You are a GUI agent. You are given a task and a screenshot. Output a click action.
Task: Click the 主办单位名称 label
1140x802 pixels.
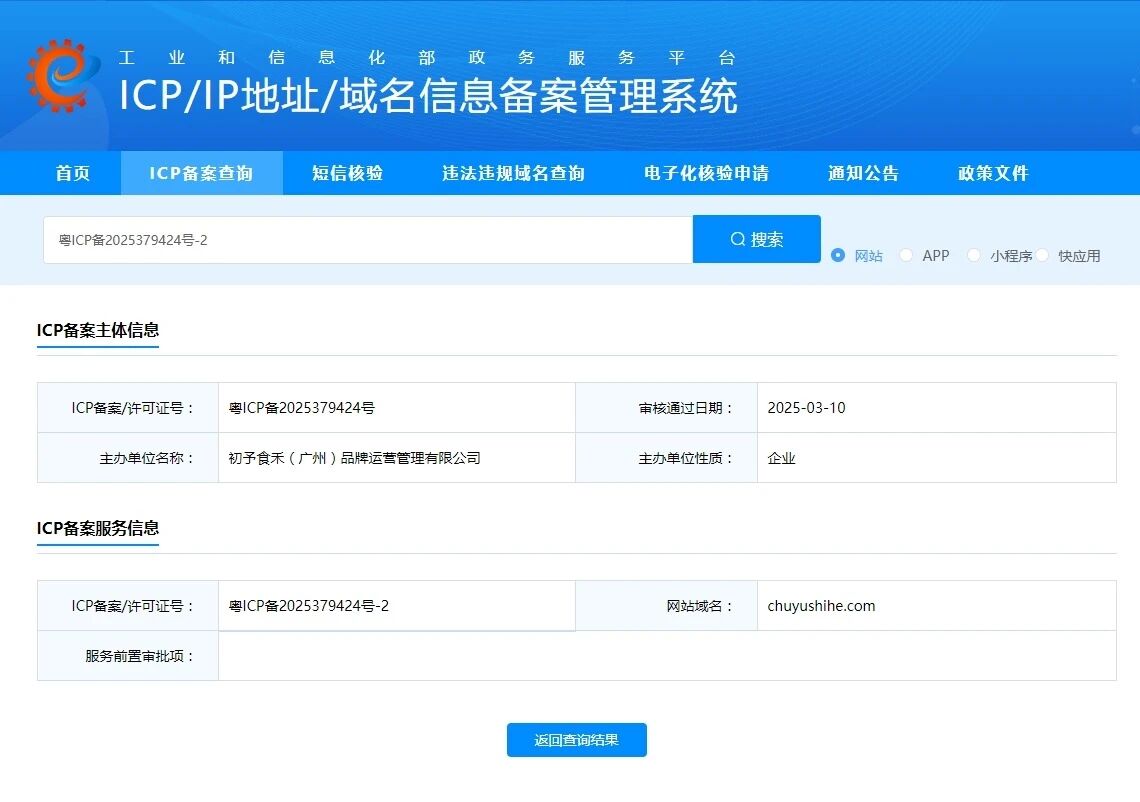point(146,458)
